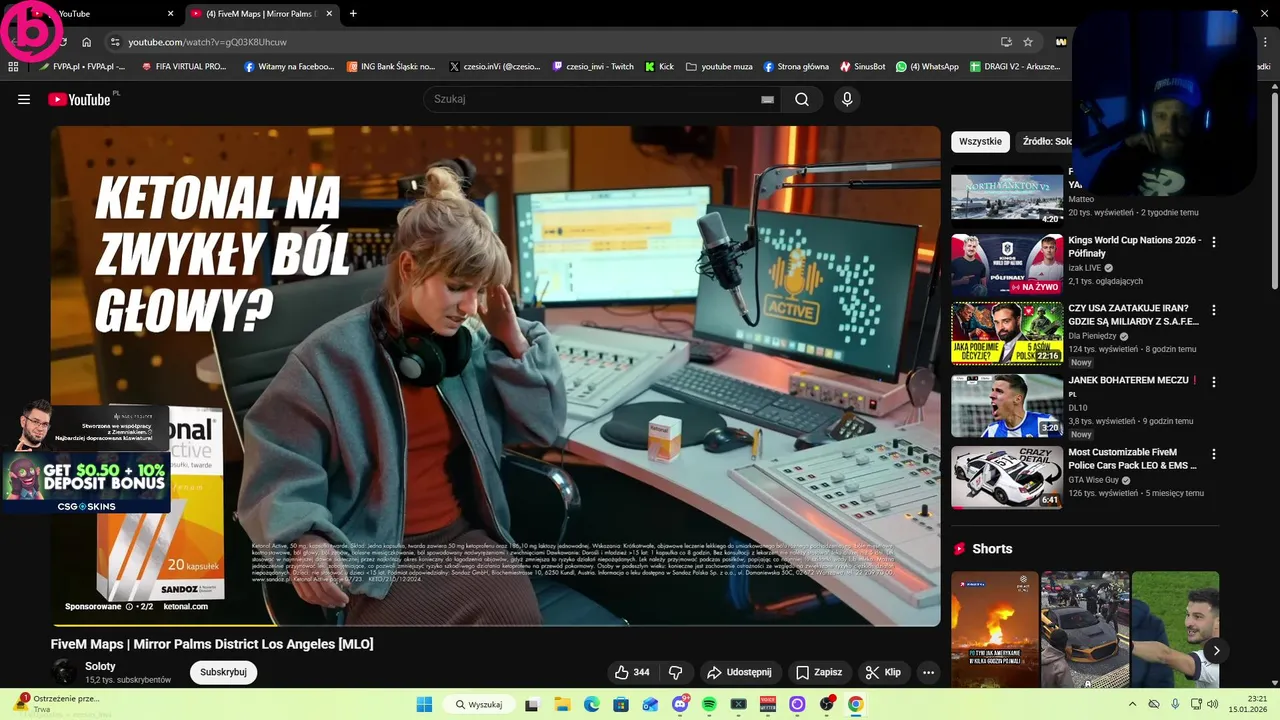Open a new browser tab
The width and height of the screenshot is (1280, 720).
click(353, 14)
